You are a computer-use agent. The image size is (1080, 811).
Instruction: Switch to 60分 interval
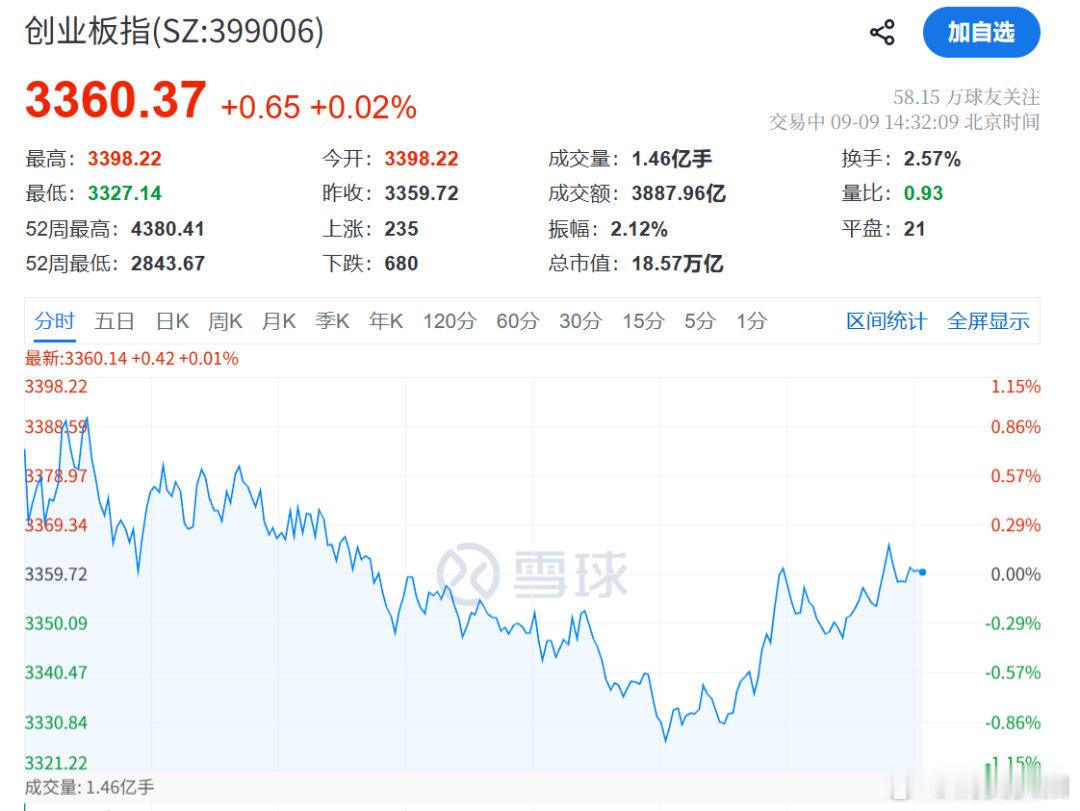[518, 321]
